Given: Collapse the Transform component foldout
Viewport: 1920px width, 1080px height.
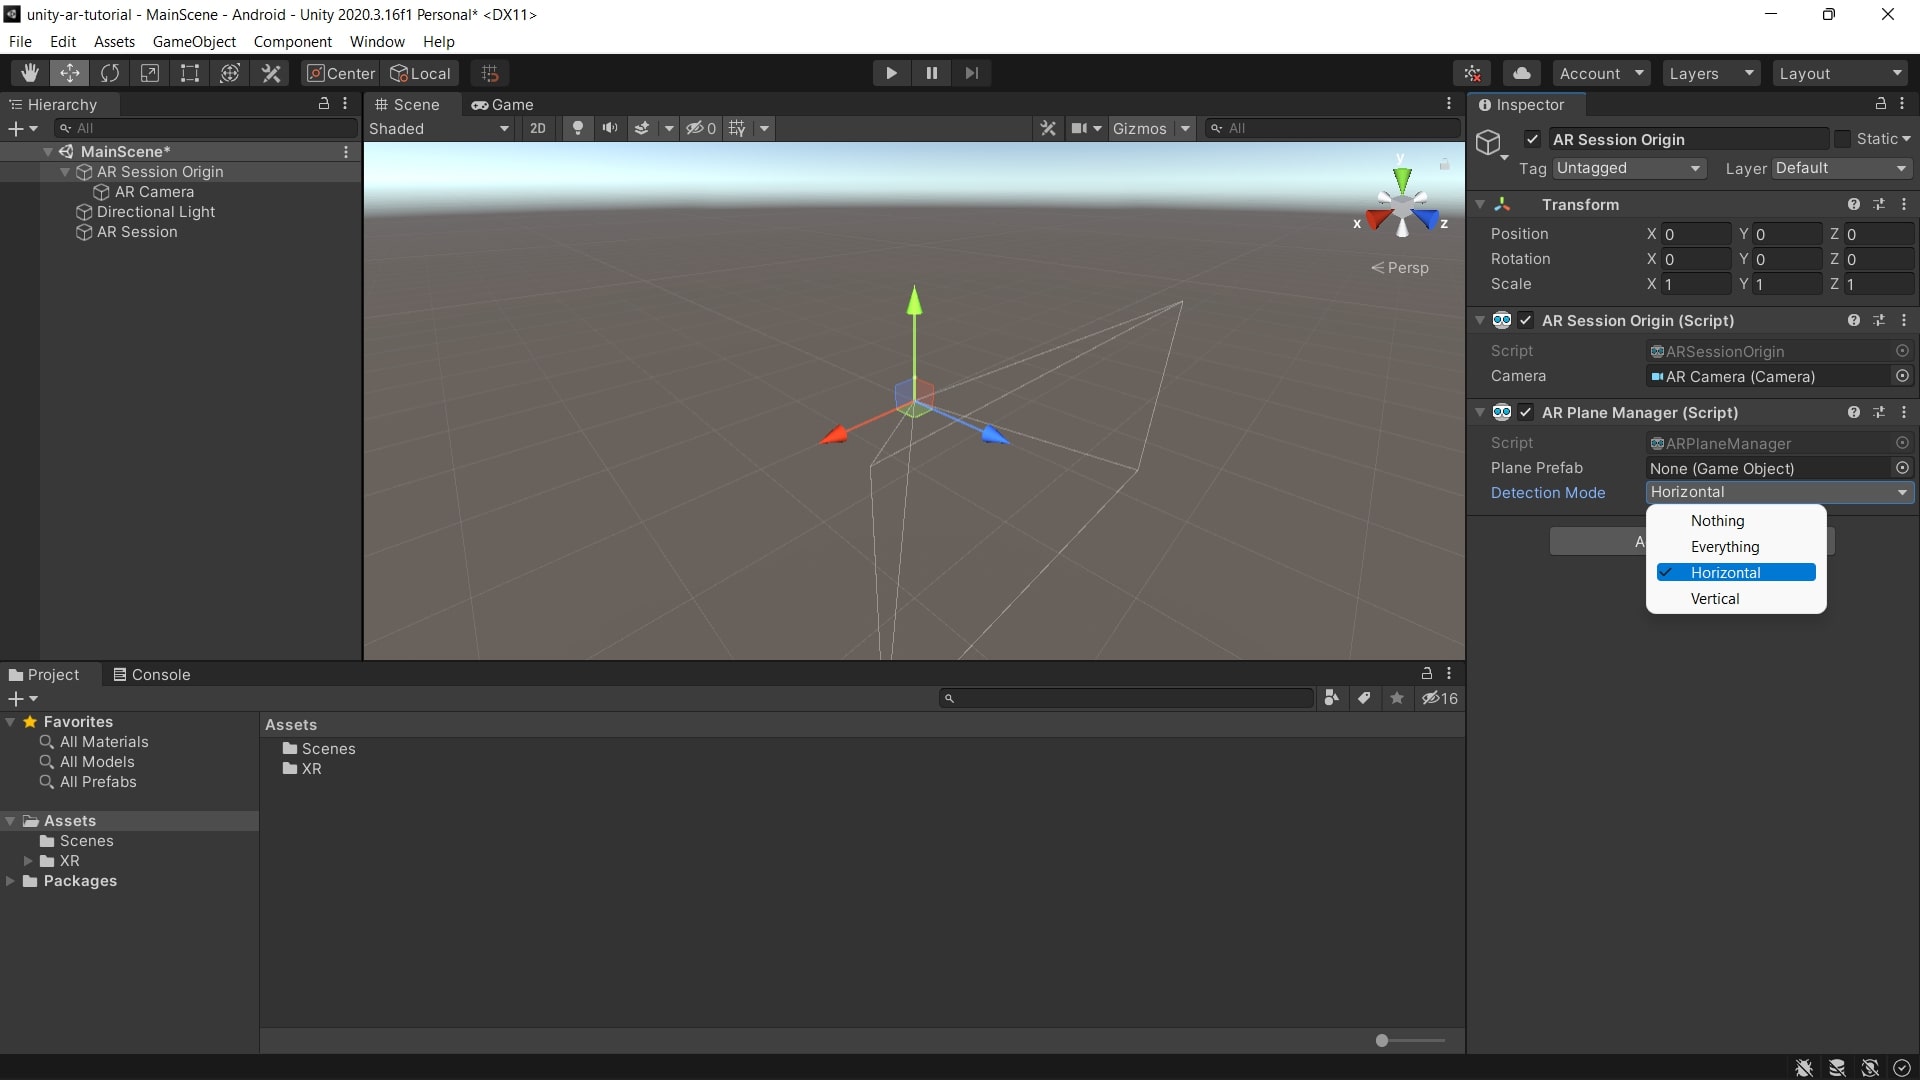Looking at the screenshot, I should click(x=1480, y=204).
